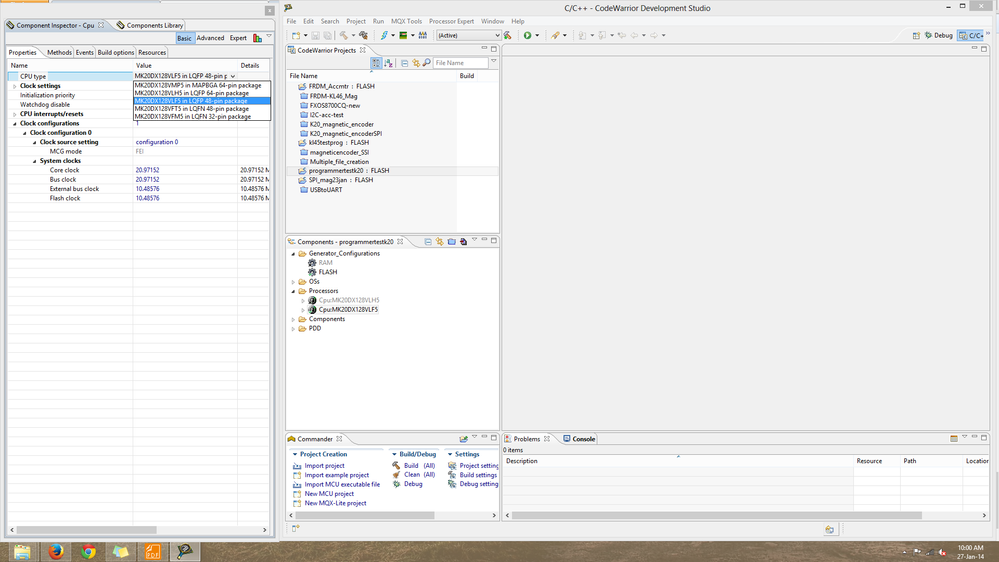This screenshot has width=999, height=562.
Task: Expand the OSs folder in Components
Action: tap(294, 282)
